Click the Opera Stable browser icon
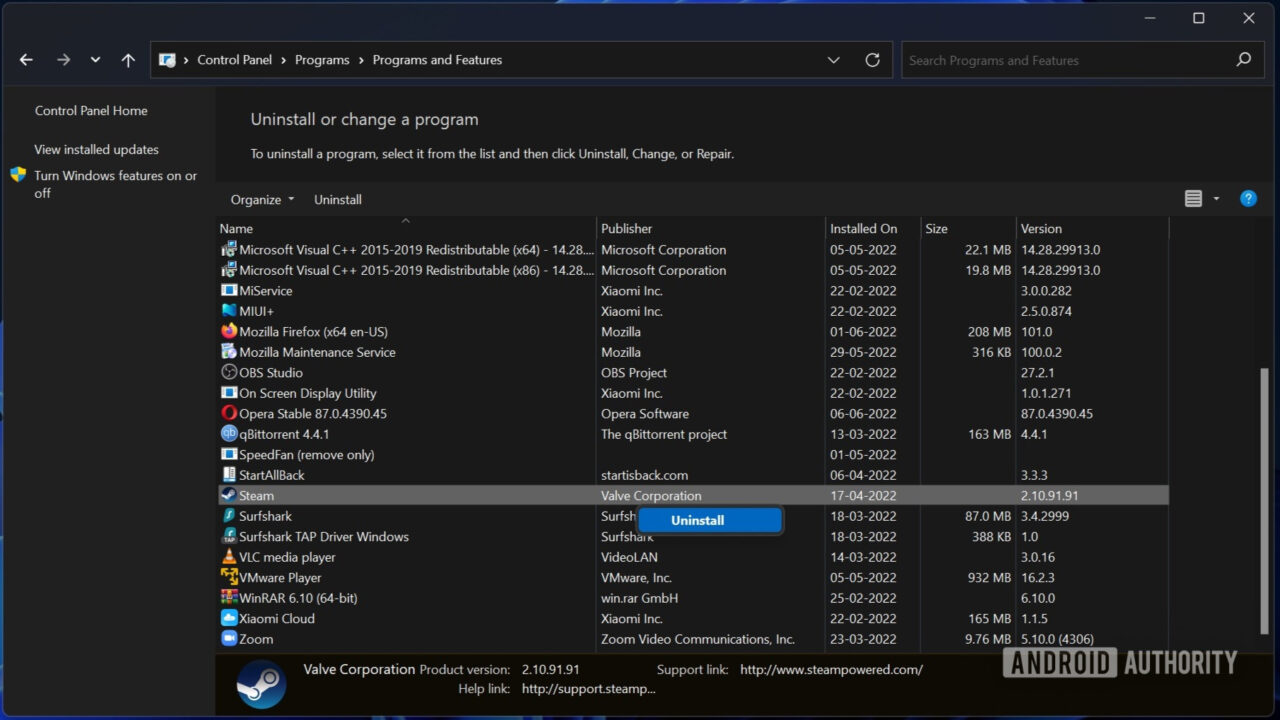This screenshot has height=720, width=1280. 230,413
